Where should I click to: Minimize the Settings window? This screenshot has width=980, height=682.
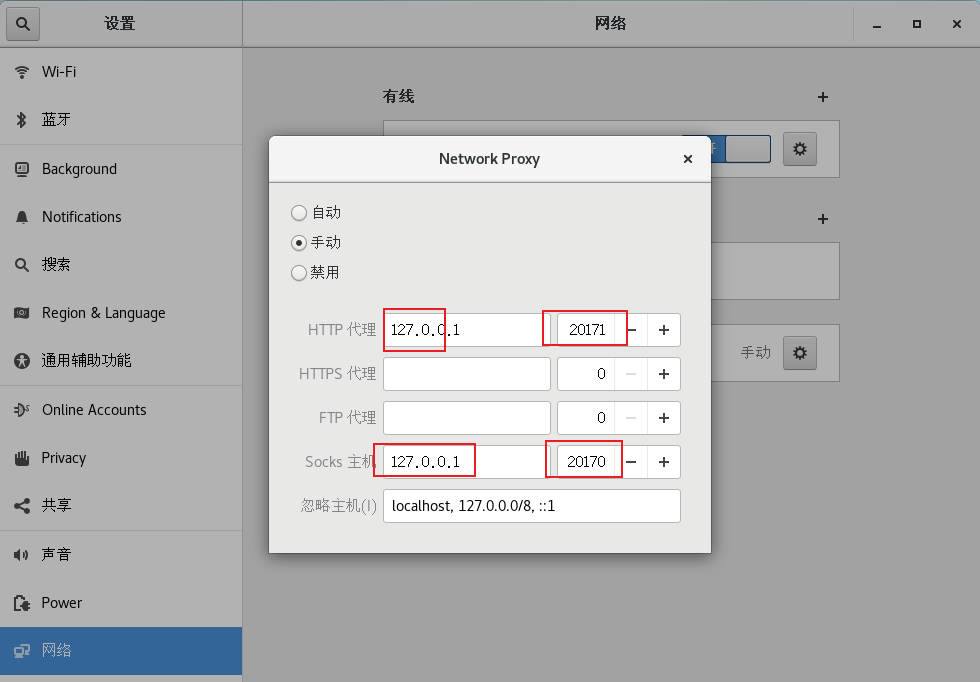coord(877,24)
